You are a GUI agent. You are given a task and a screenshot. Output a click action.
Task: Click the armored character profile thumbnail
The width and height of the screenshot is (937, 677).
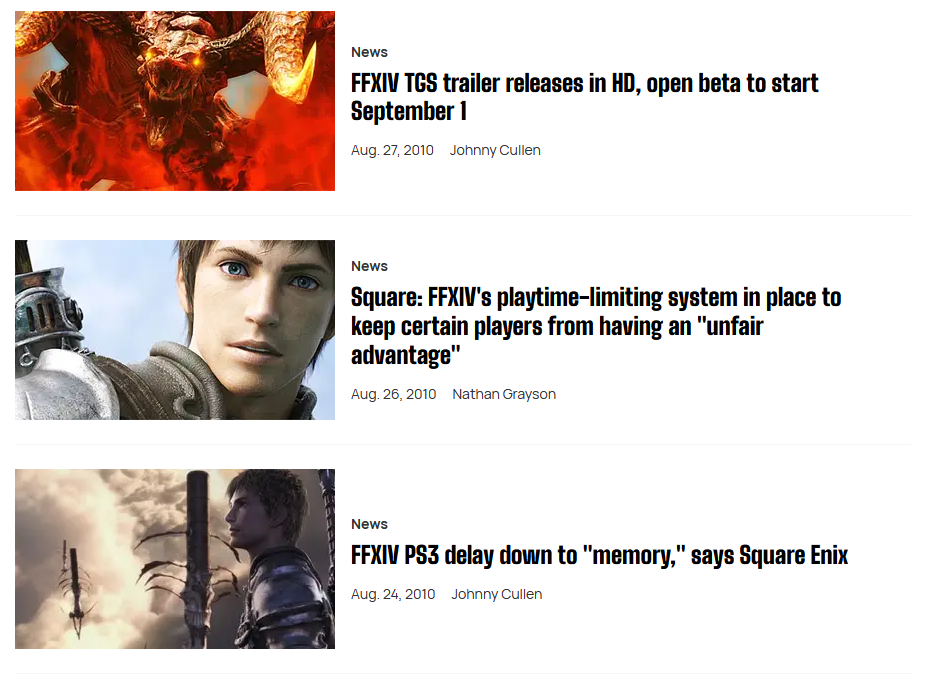[174, 559]
